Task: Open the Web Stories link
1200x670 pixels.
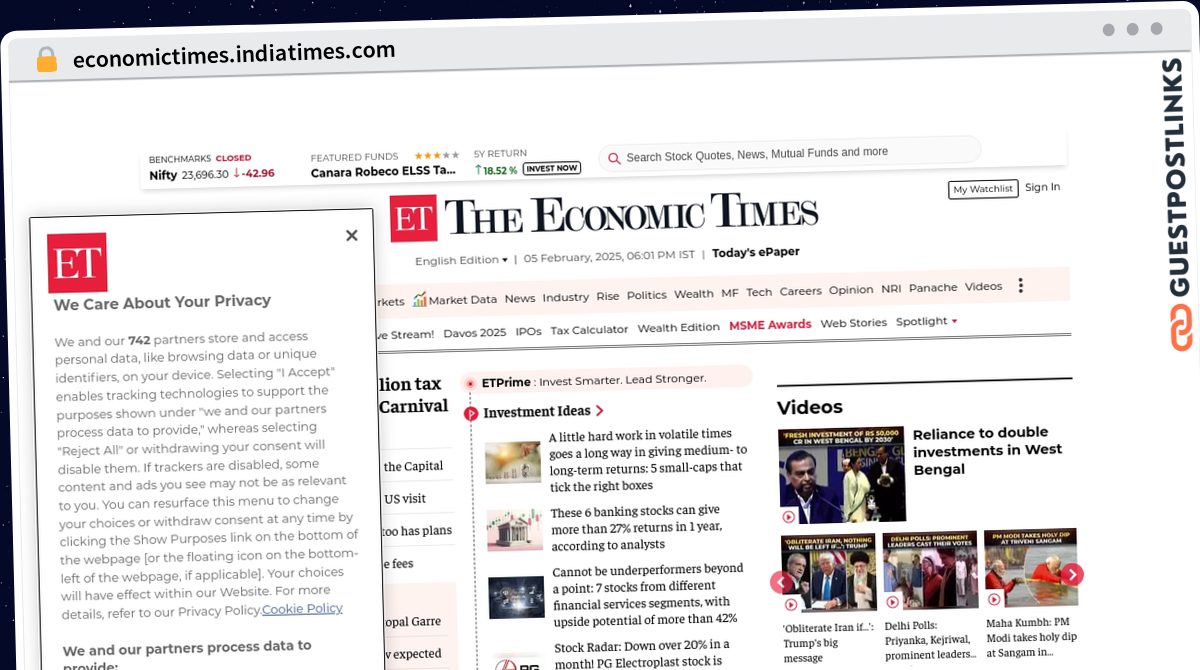Action: pos(853,323)
